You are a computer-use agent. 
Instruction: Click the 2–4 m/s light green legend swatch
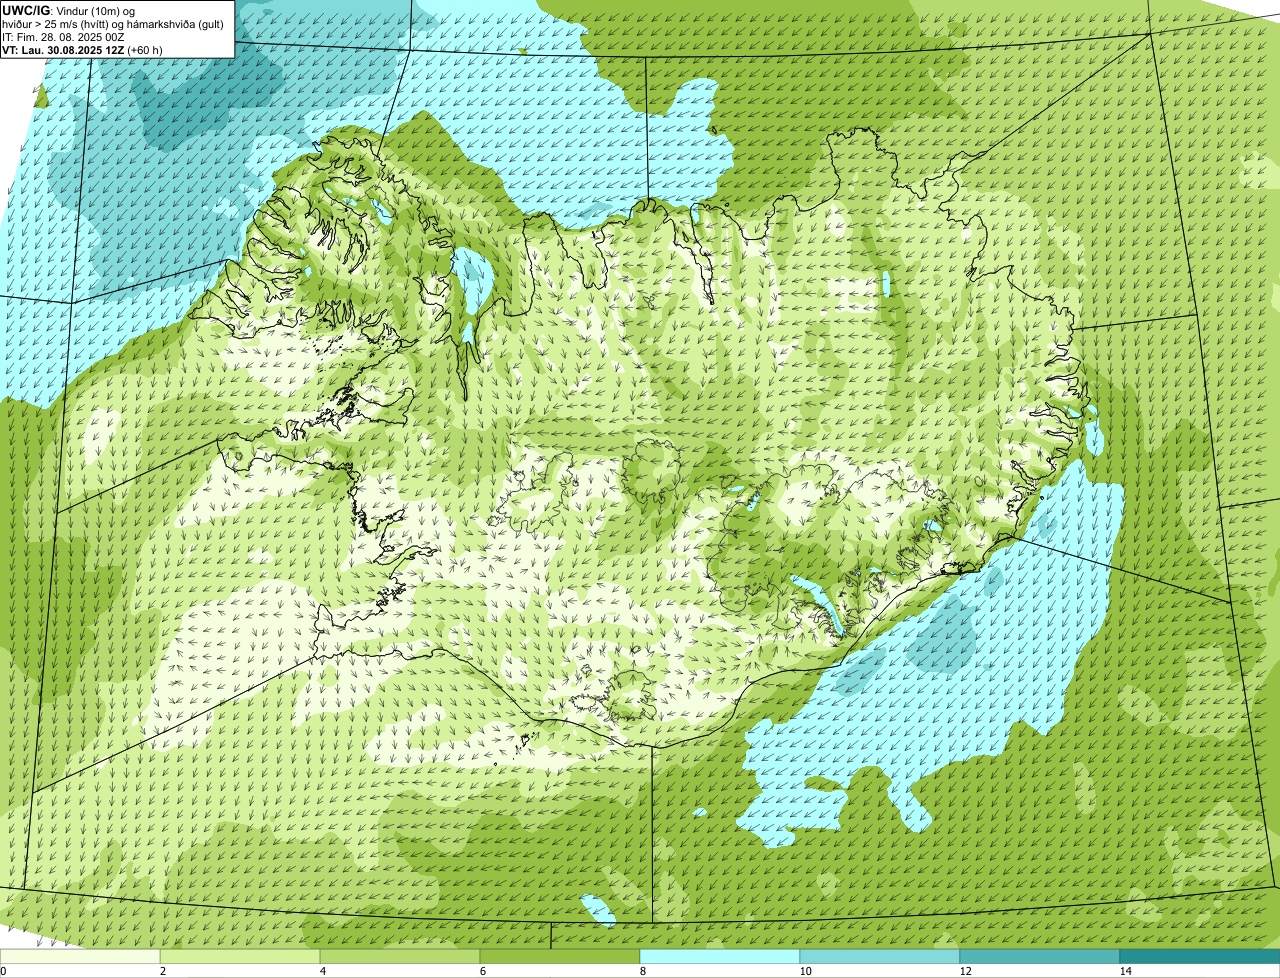click(x=241, y=956)
